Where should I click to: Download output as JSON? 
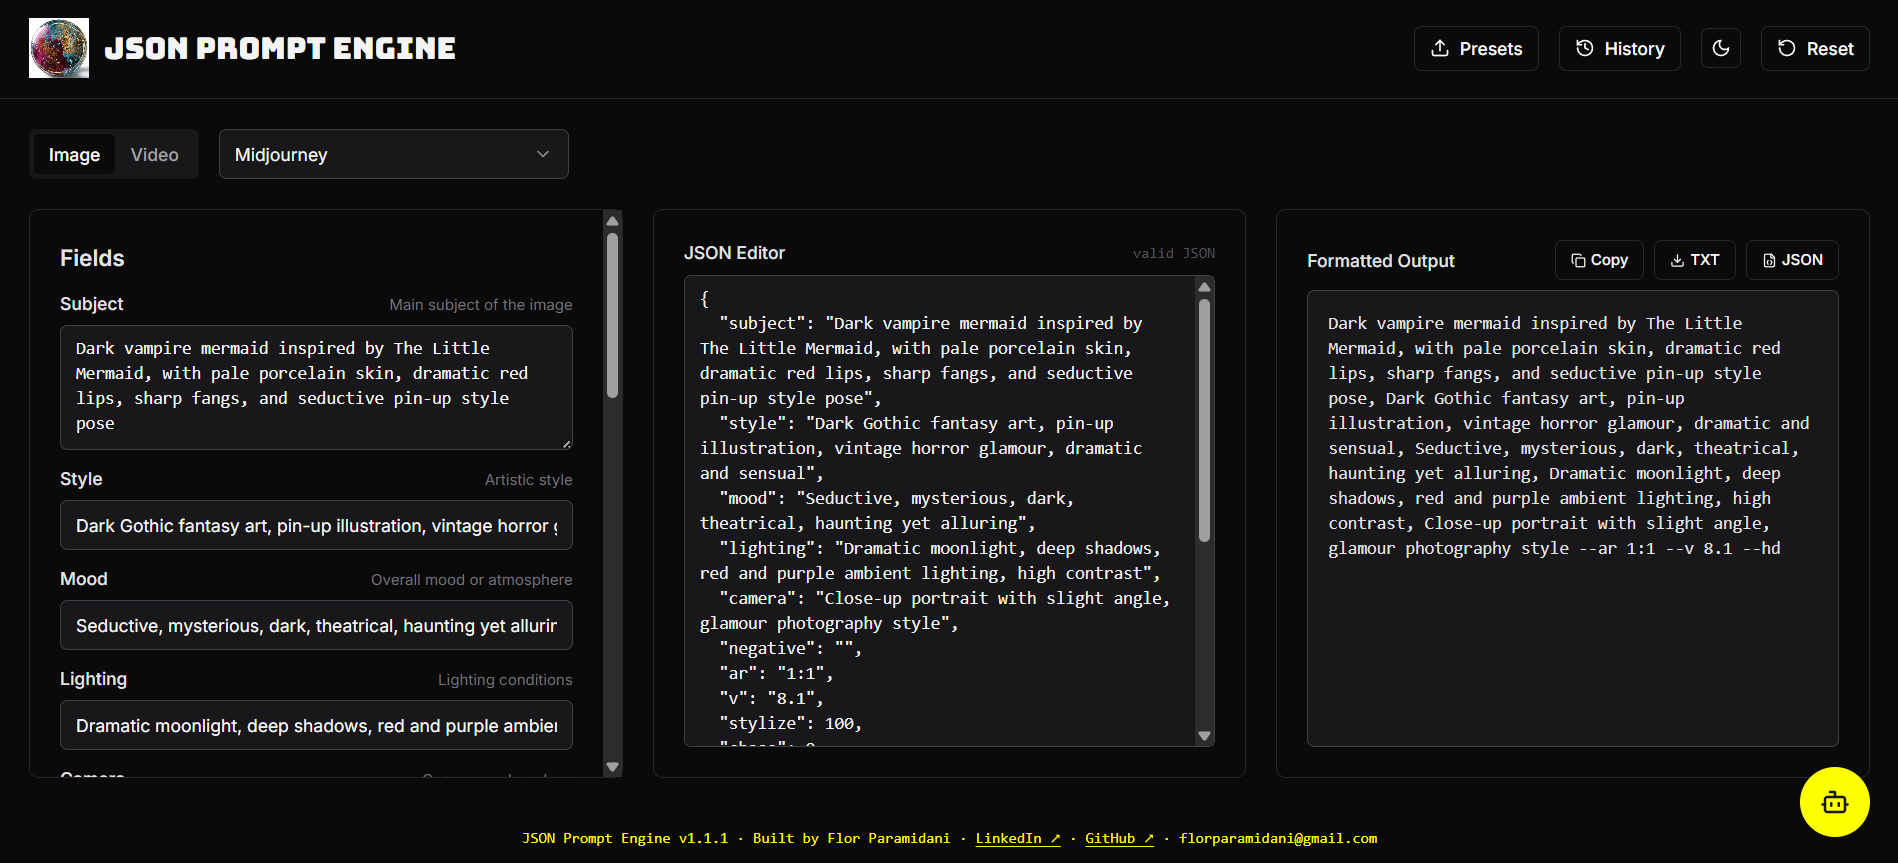(x=1792, y=260)
